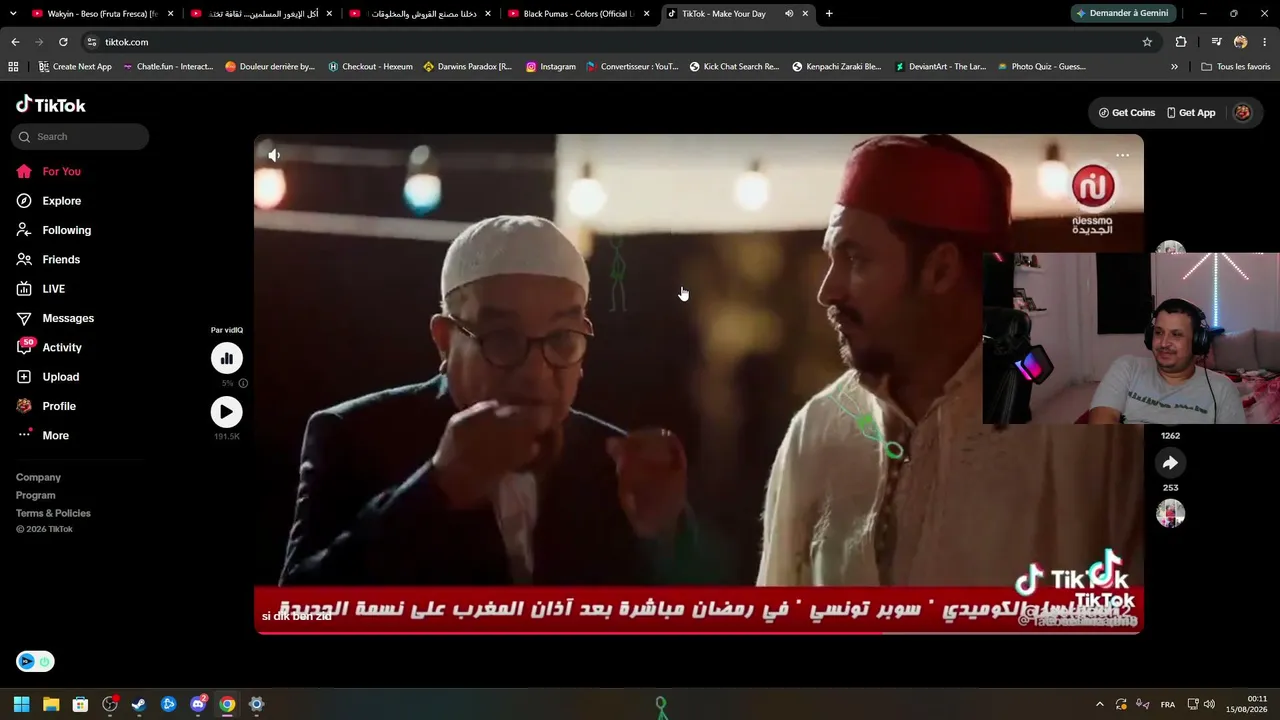Click the TikTok video player
The image size is (1280, 720).
[698, 384]
